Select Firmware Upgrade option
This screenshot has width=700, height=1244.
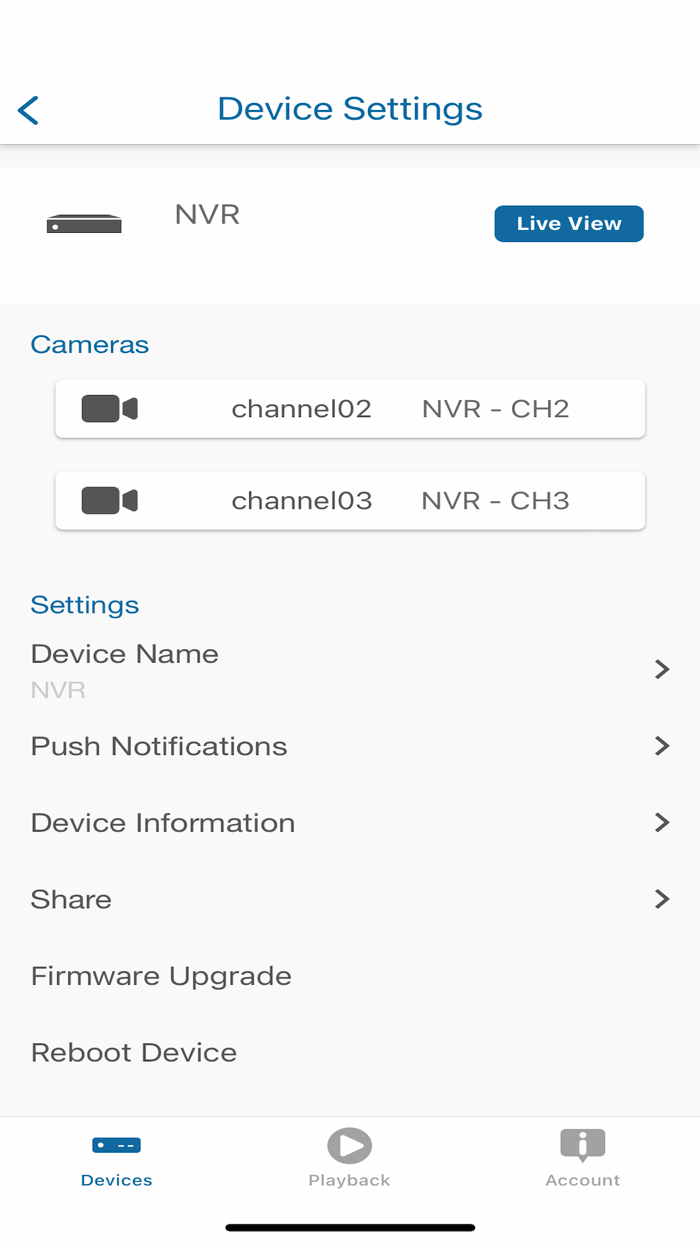[x=161, y=976]
